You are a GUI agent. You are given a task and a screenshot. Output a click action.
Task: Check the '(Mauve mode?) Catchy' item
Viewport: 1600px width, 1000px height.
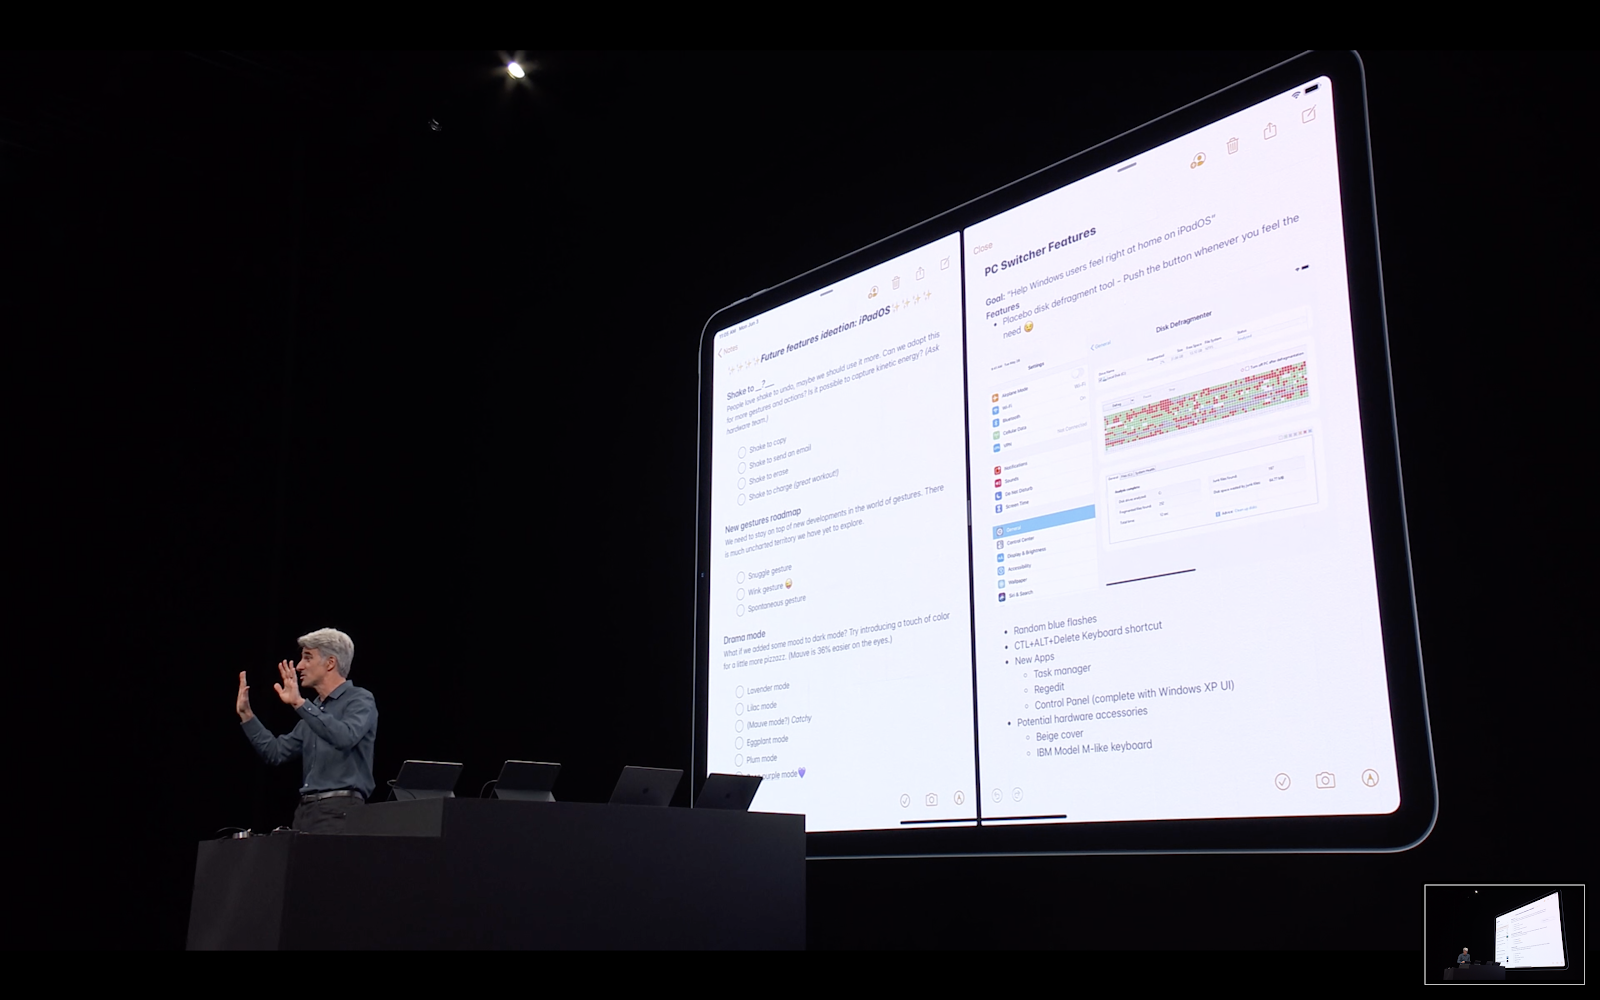tap(740, 726)
